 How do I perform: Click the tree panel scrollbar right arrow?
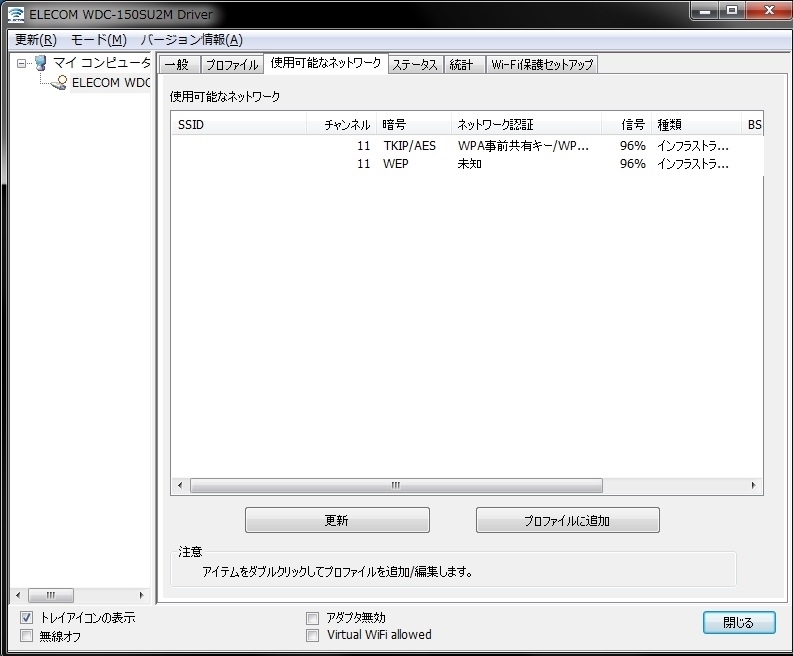coord(142,595)
